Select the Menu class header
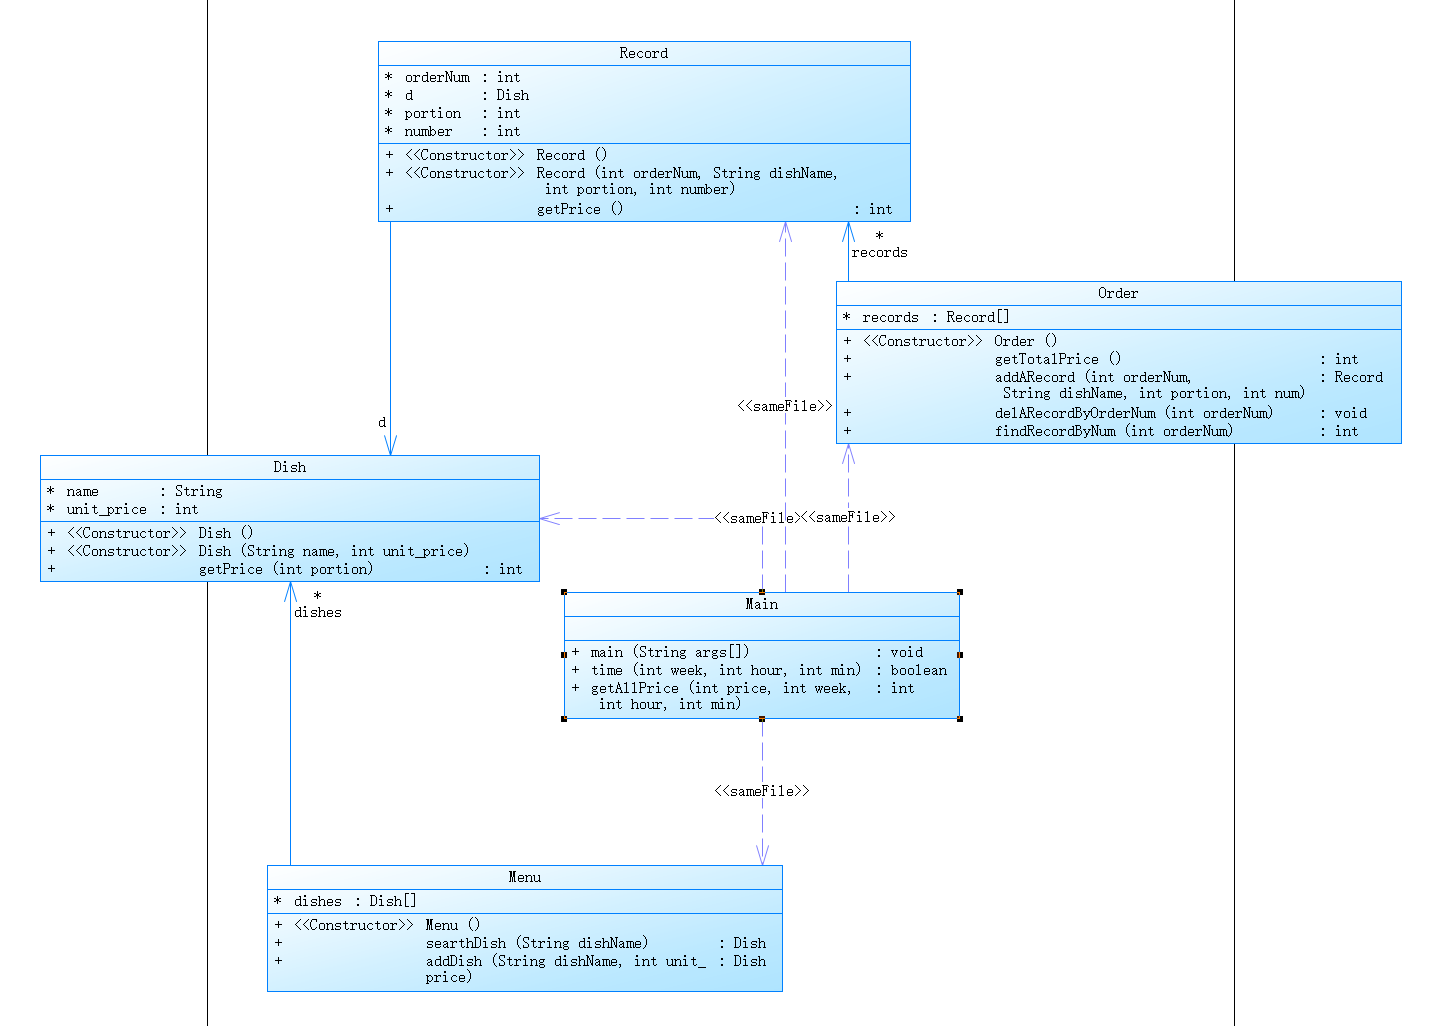 (524, 877)
